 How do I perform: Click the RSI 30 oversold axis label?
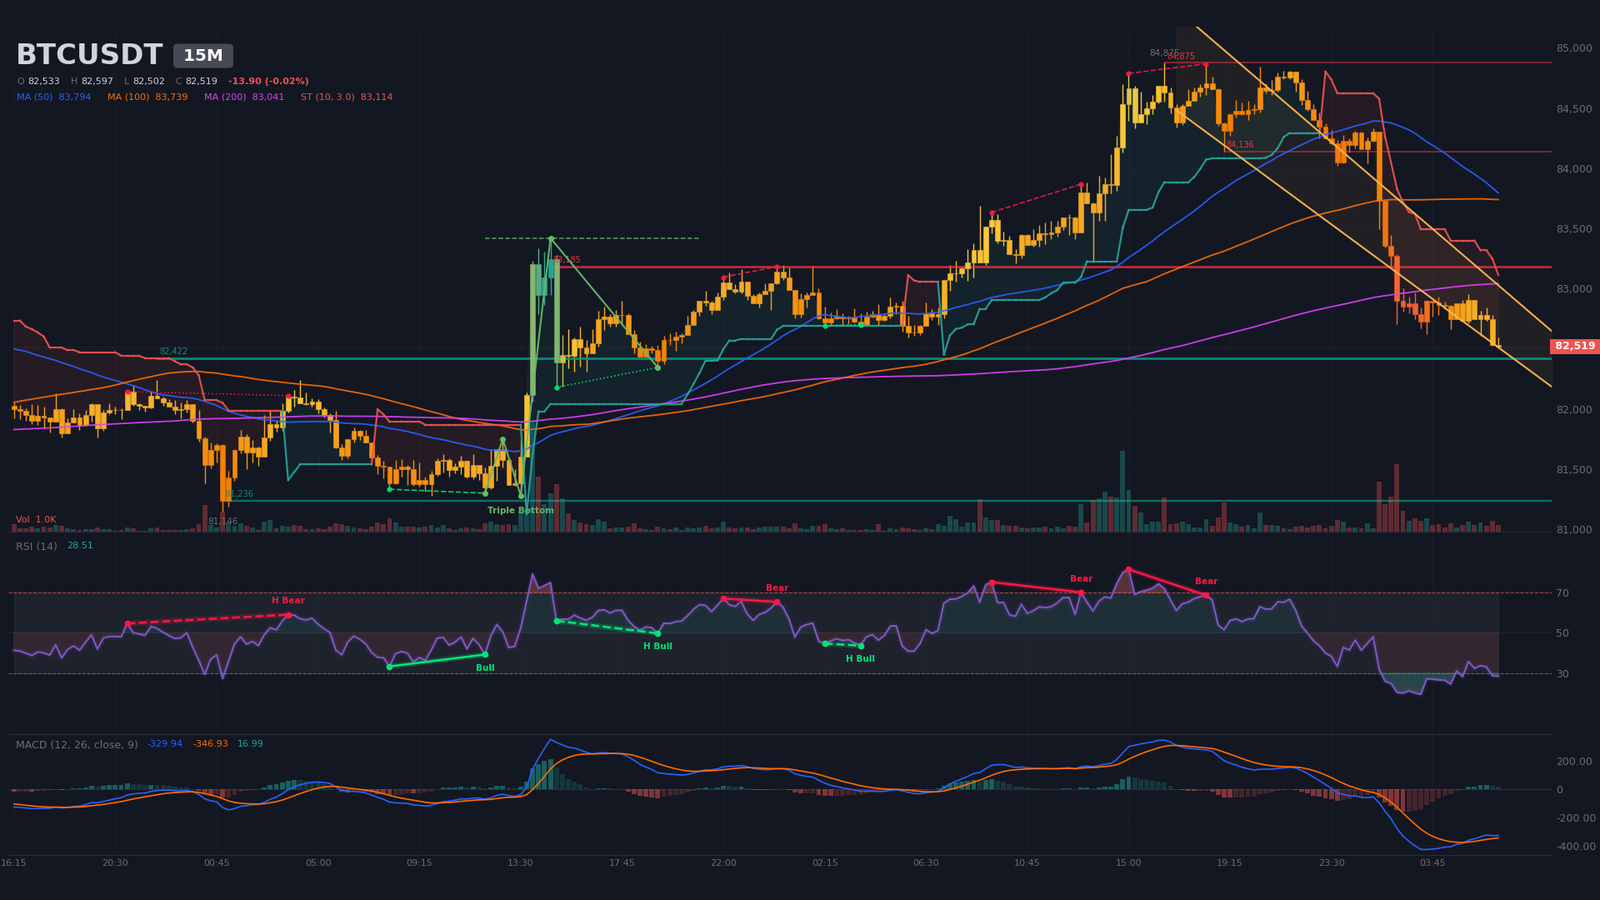pyautogui.click(x=1562, y=674)
